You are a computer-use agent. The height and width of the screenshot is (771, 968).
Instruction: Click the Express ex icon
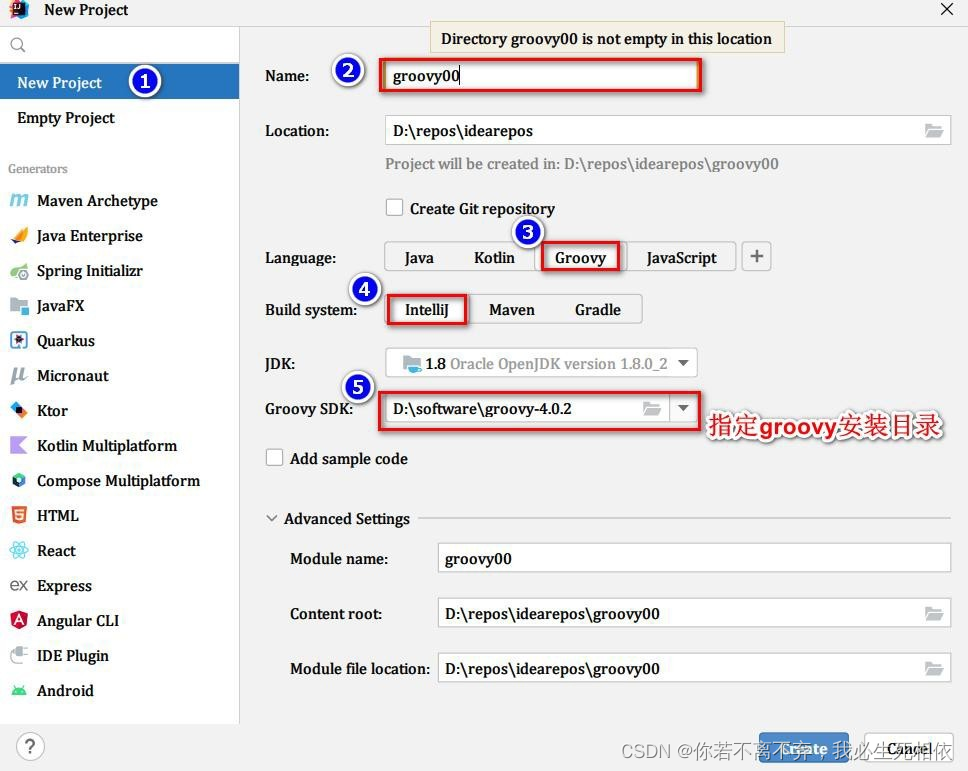pyautogui.click(x=19, y=585)
